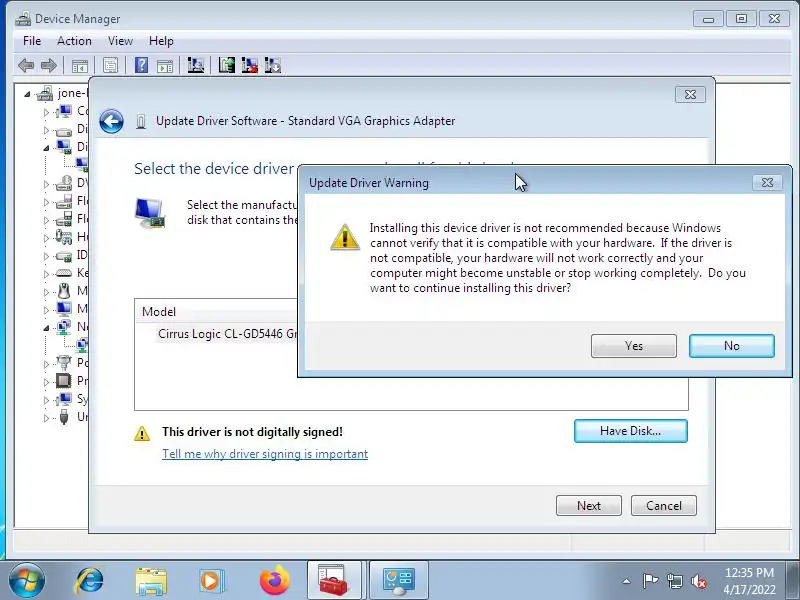Select the USB controllers plug icon

pos(64,417)
